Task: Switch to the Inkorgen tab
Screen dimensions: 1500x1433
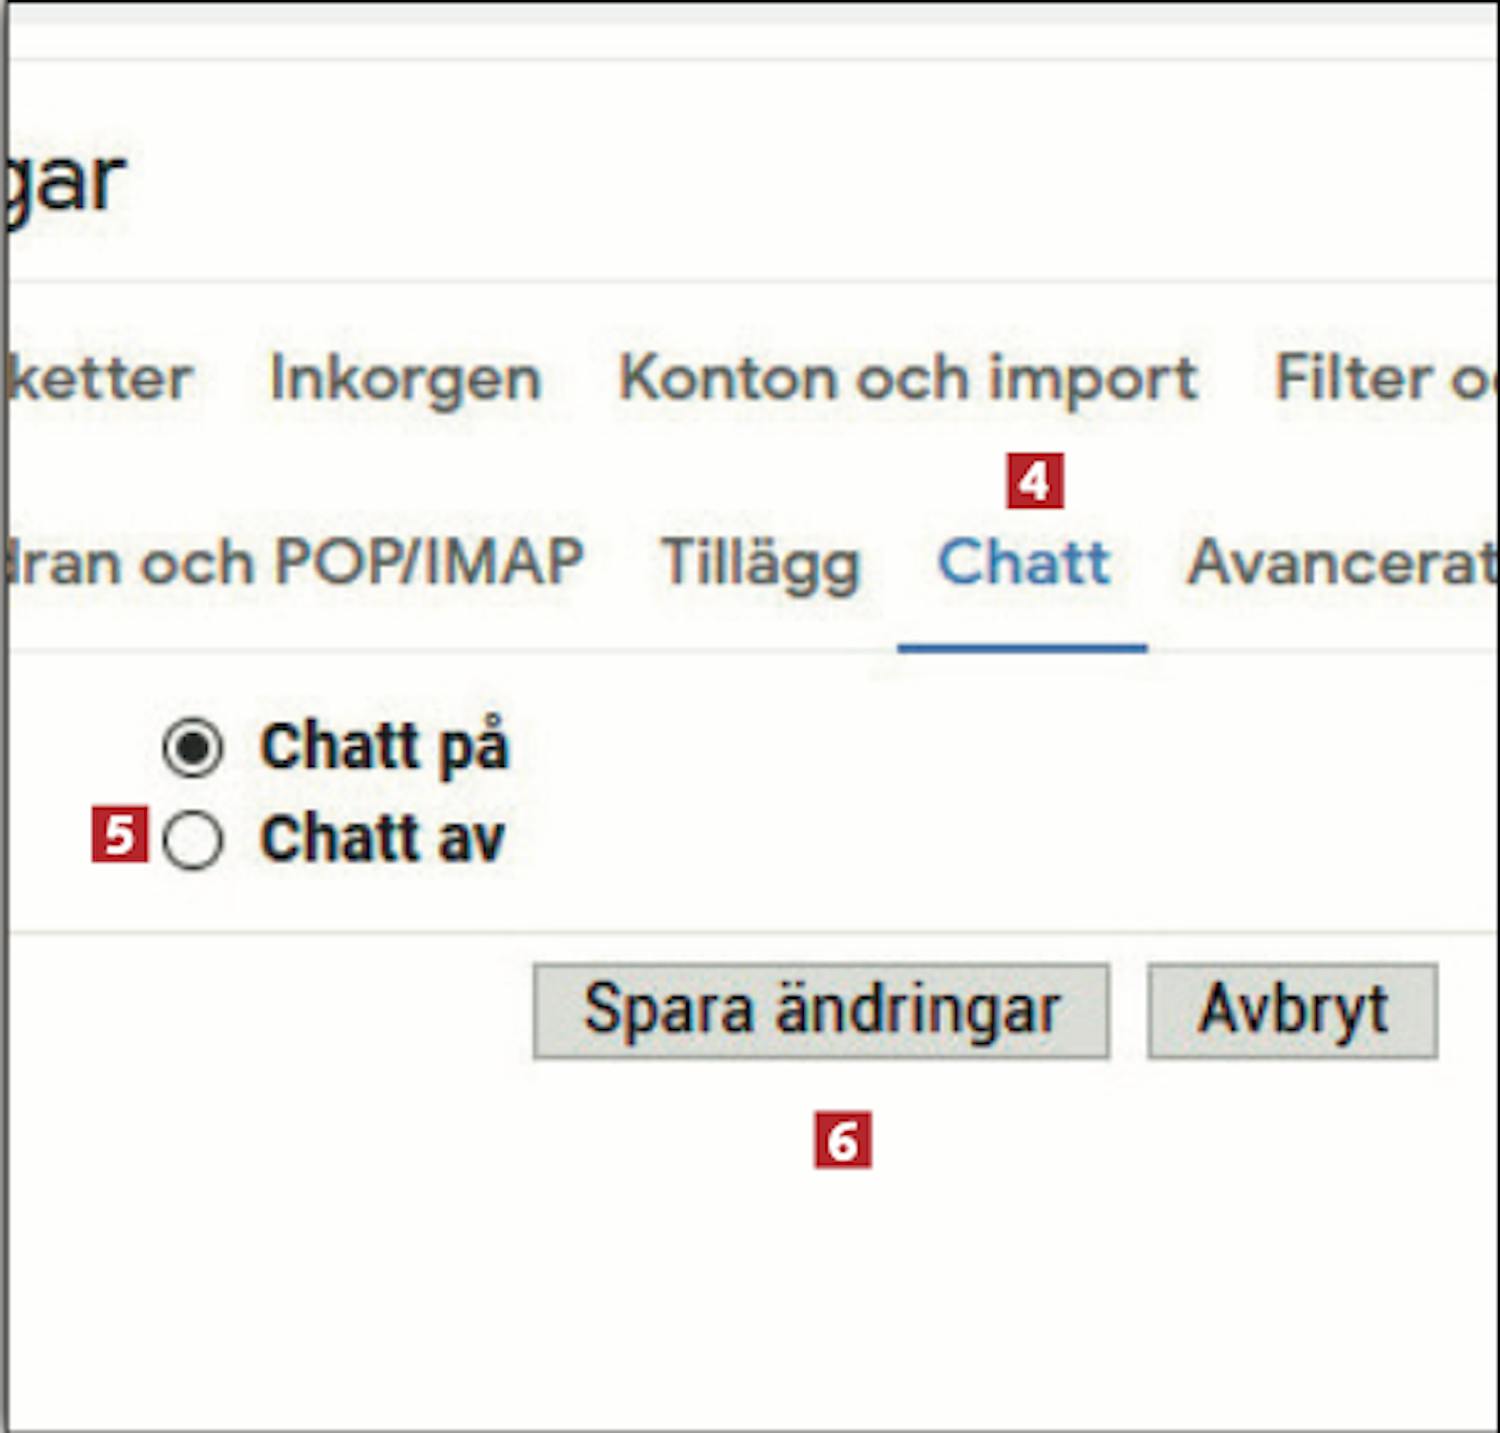Action: (405, 379)
